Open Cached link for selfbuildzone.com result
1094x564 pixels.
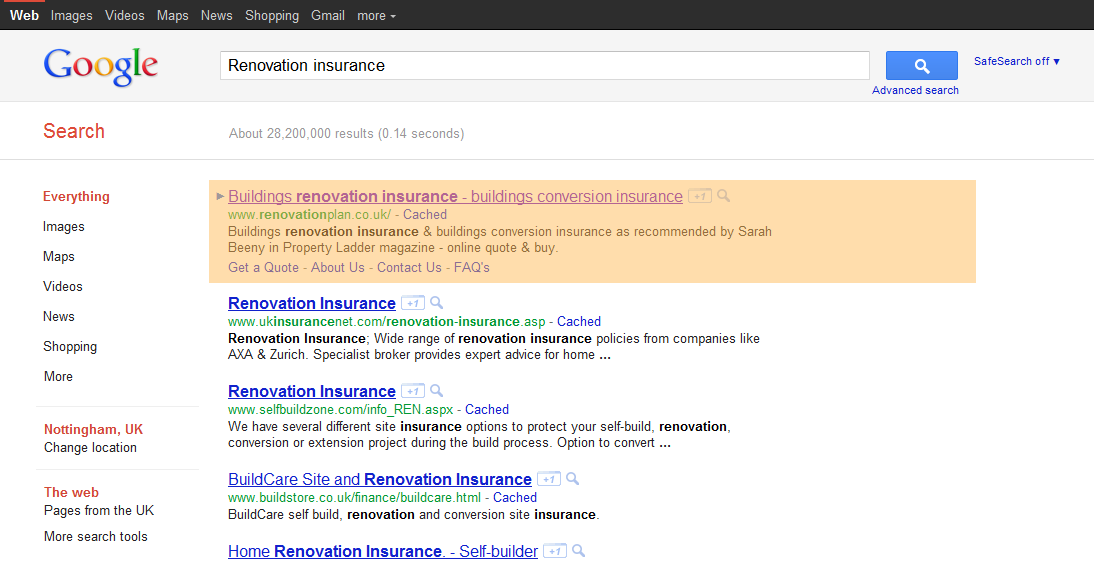click(x=487, y=410)
